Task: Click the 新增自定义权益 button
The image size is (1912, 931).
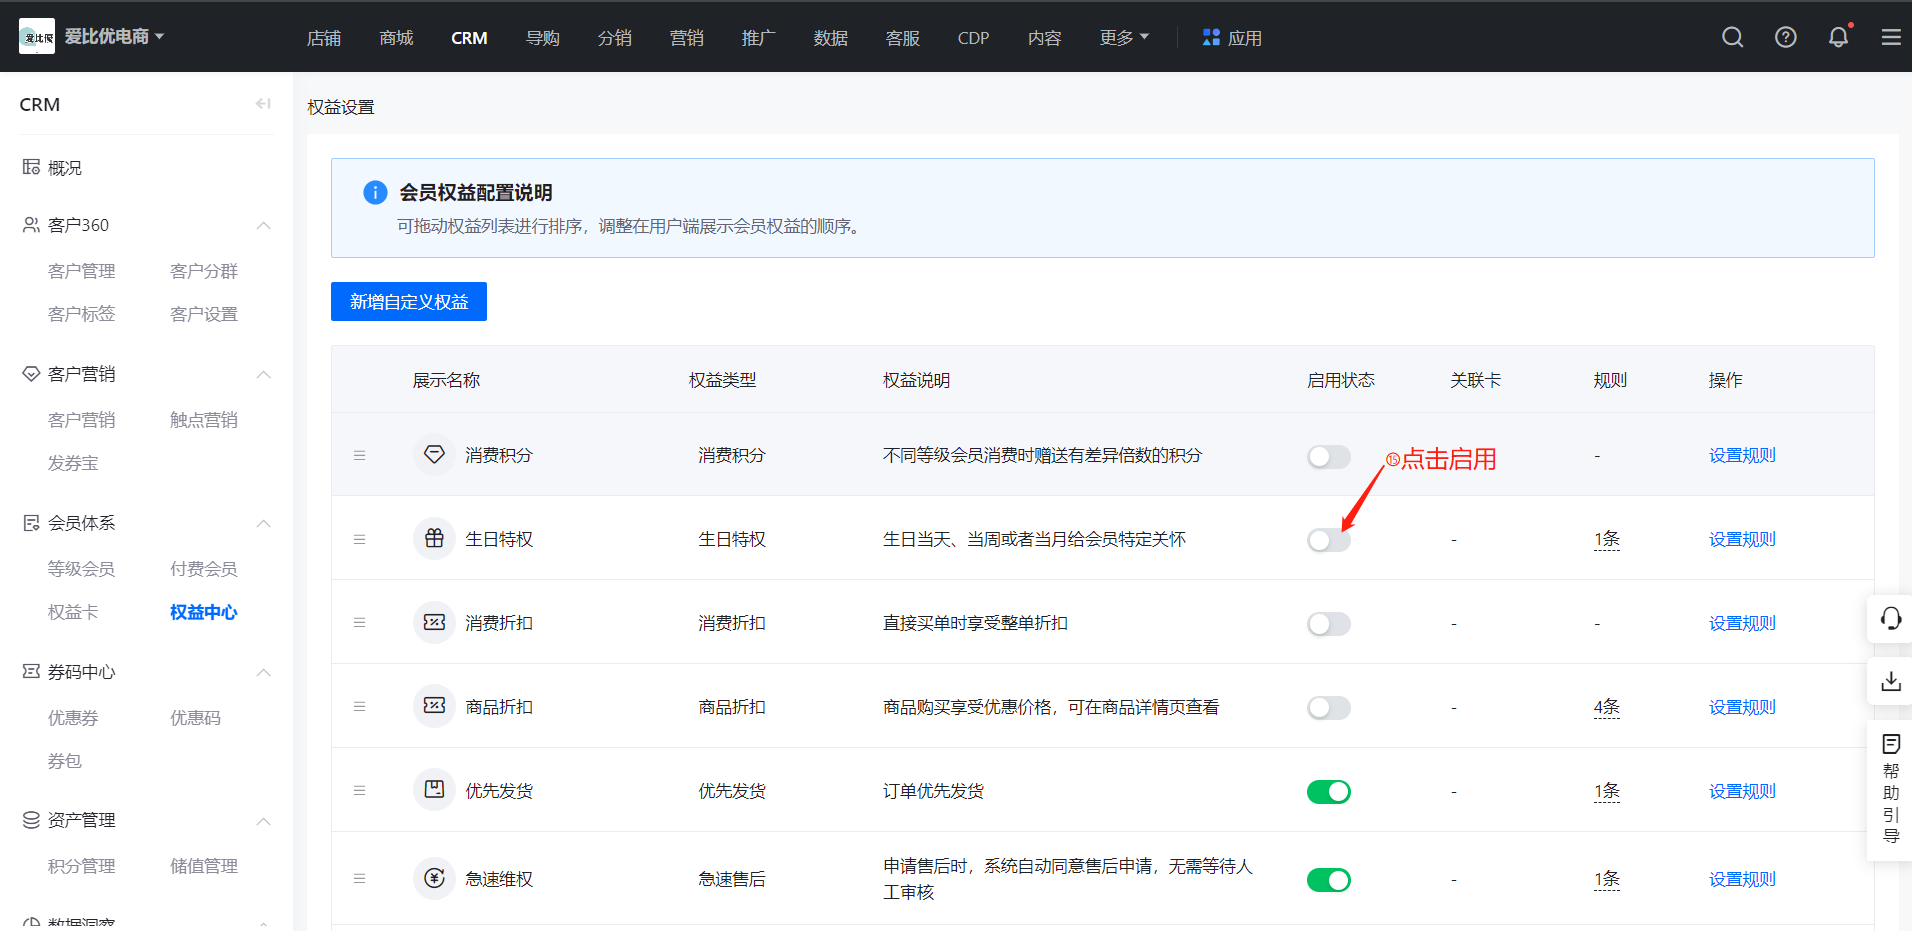Action: tap(409, 301)
